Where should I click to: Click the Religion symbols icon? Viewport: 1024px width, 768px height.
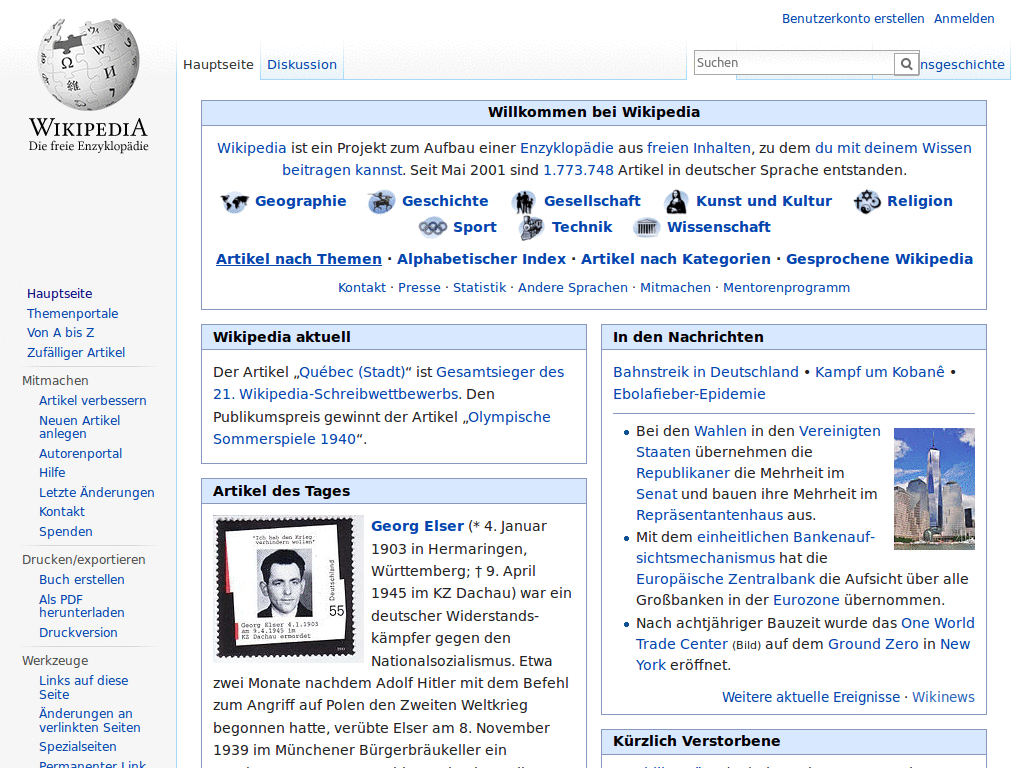(x=867, y=202)
